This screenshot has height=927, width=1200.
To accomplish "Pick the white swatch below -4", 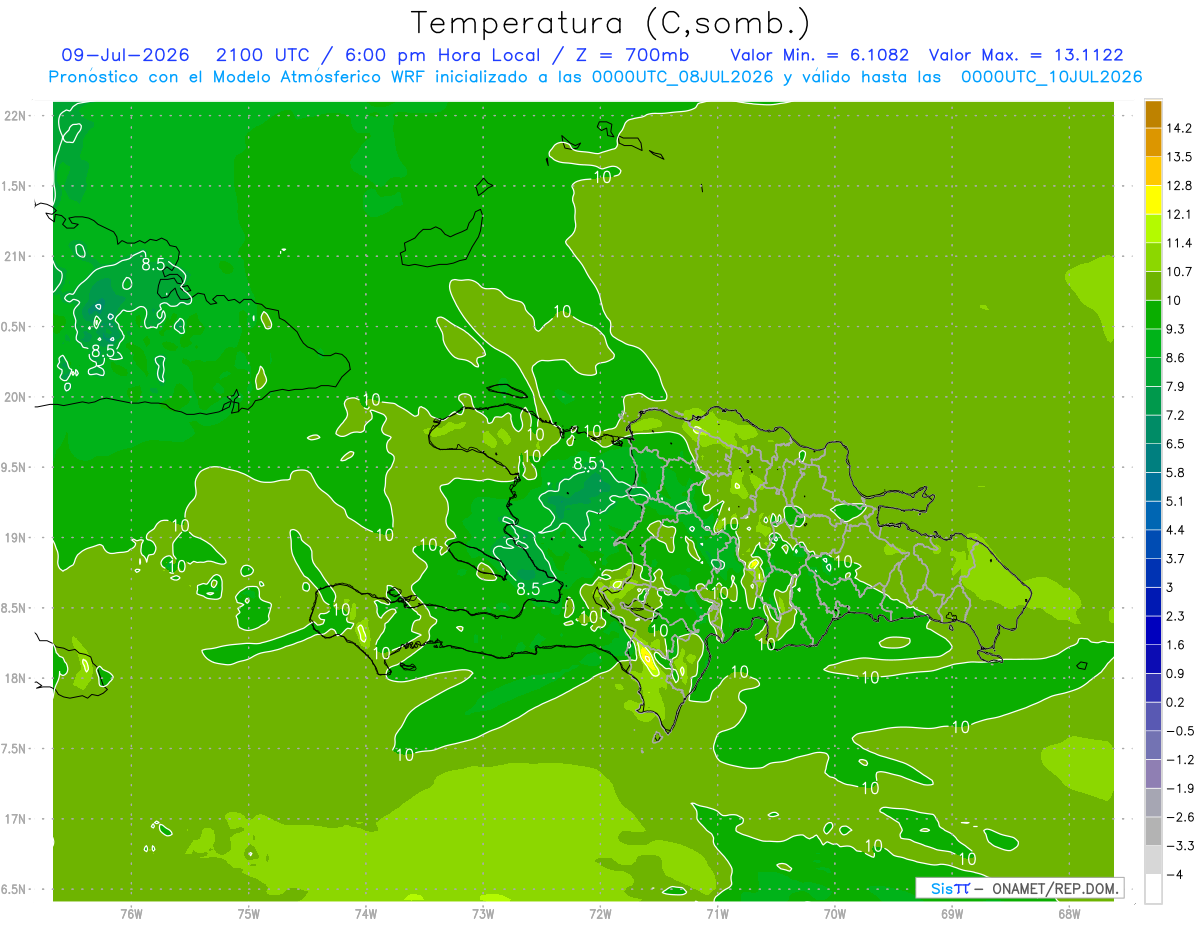I will click(1153, 889).
